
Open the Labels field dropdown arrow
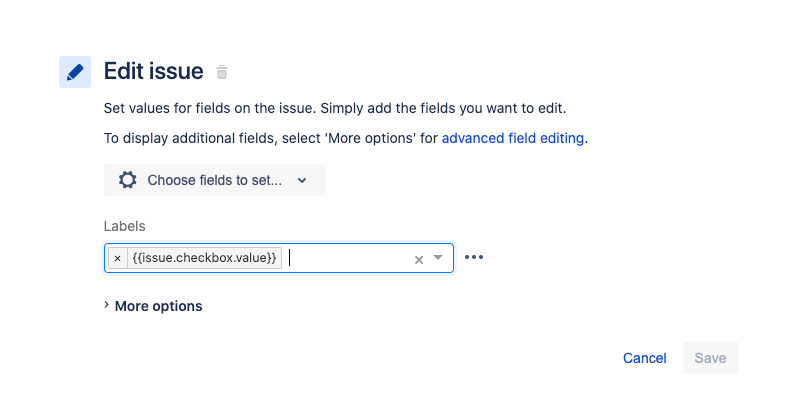click(x=438, y=258)
